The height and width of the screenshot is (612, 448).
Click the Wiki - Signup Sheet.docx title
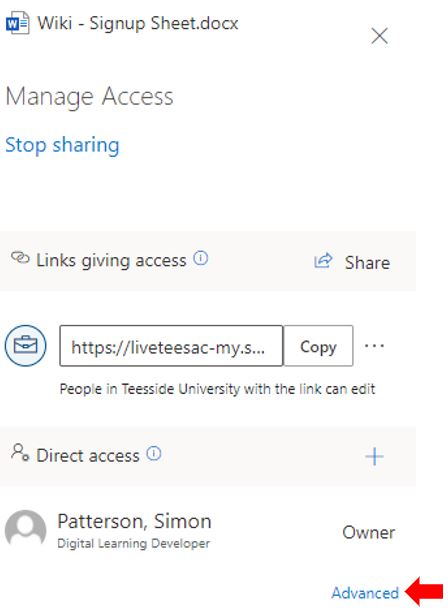pos(138,23)
